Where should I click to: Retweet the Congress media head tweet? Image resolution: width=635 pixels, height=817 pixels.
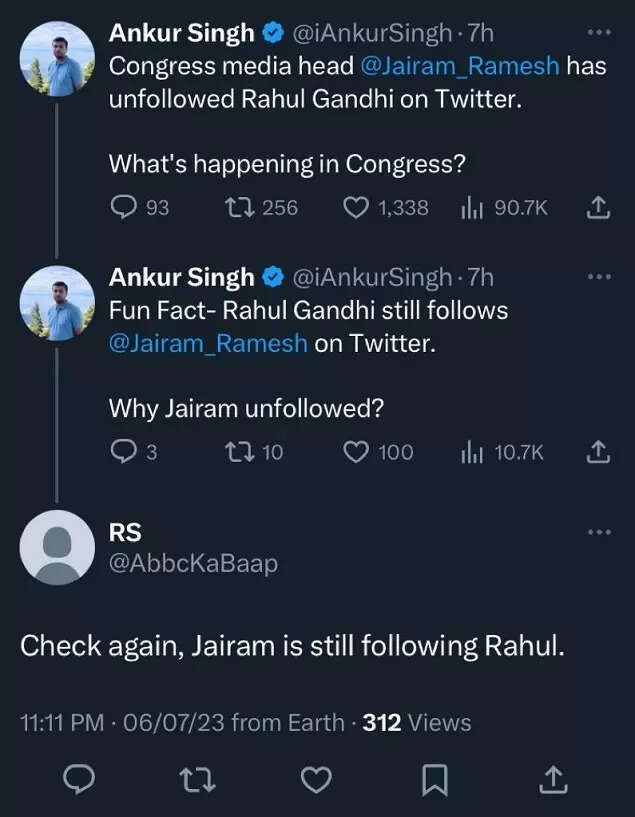237,207
